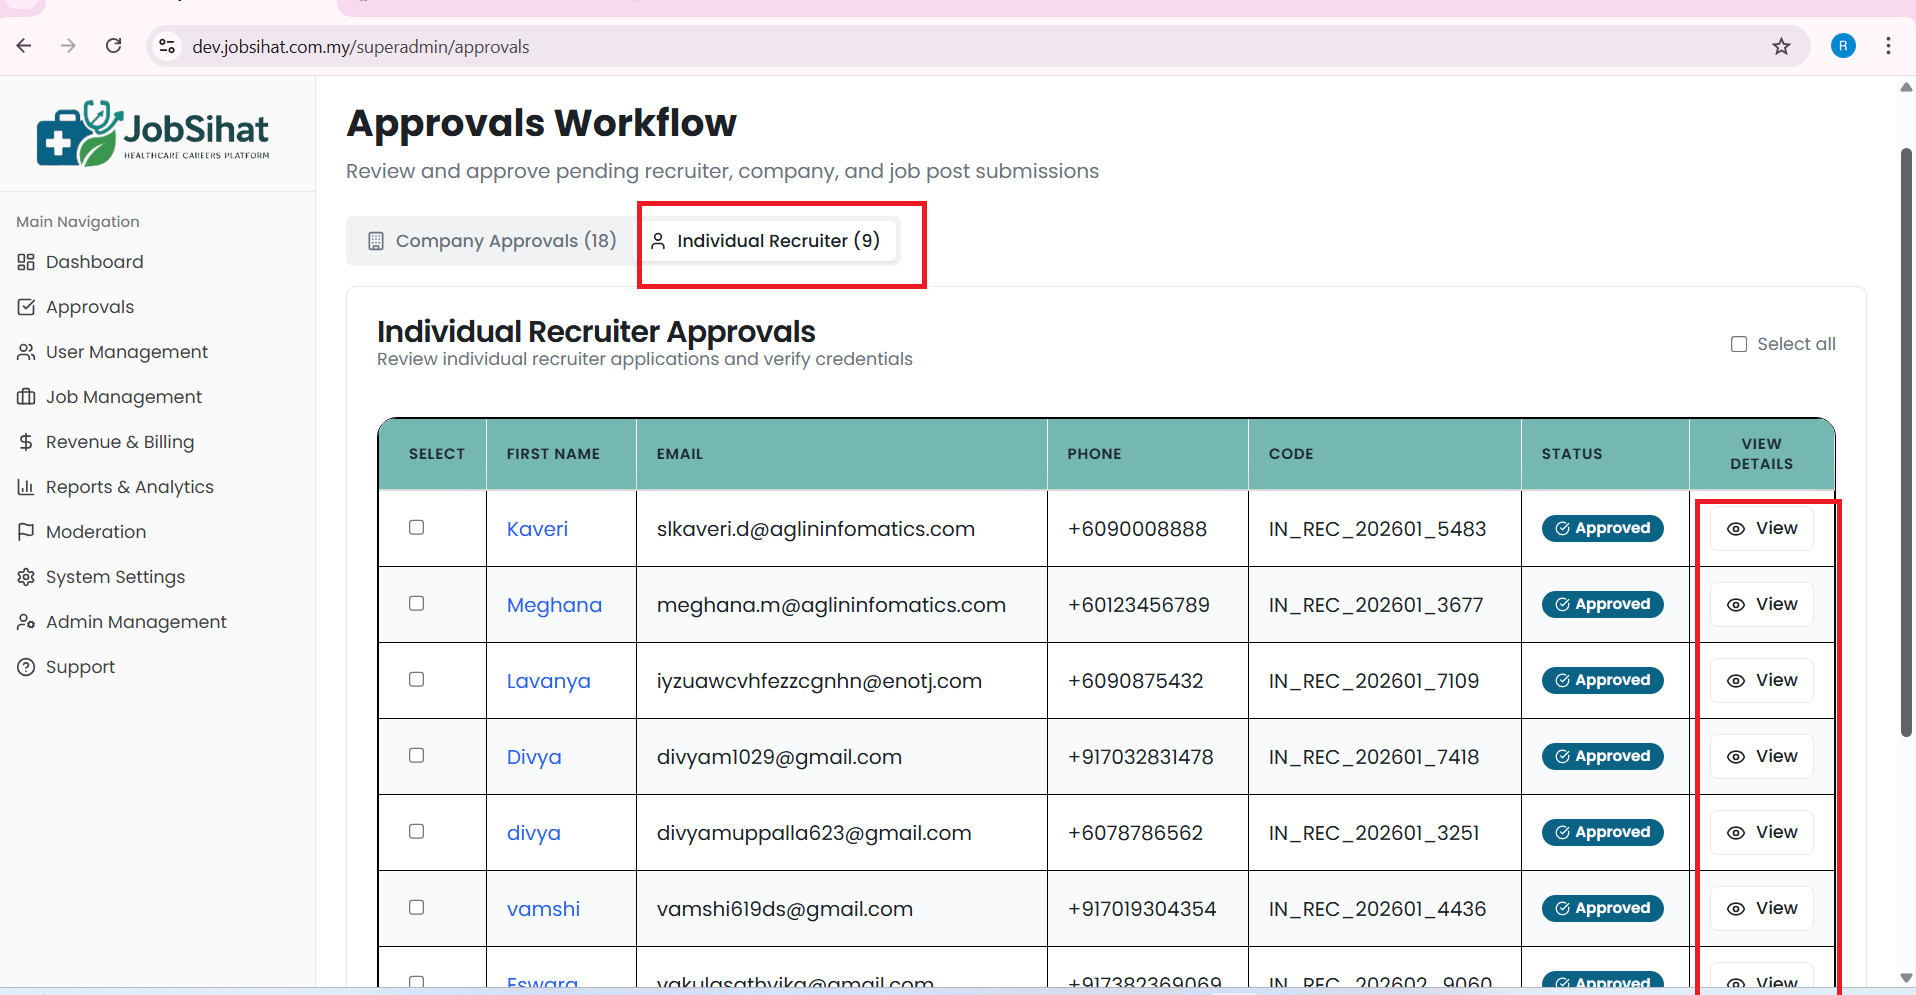
Task: Open site information icon in address bar
Action: click(x=168, y=46)
